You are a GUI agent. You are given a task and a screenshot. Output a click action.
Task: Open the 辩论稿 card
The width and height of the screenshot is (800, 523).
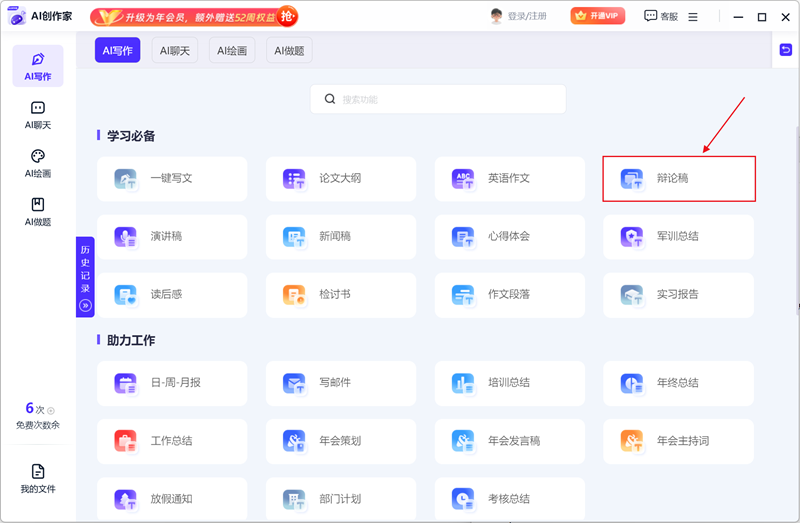click(x=679, y=179)
